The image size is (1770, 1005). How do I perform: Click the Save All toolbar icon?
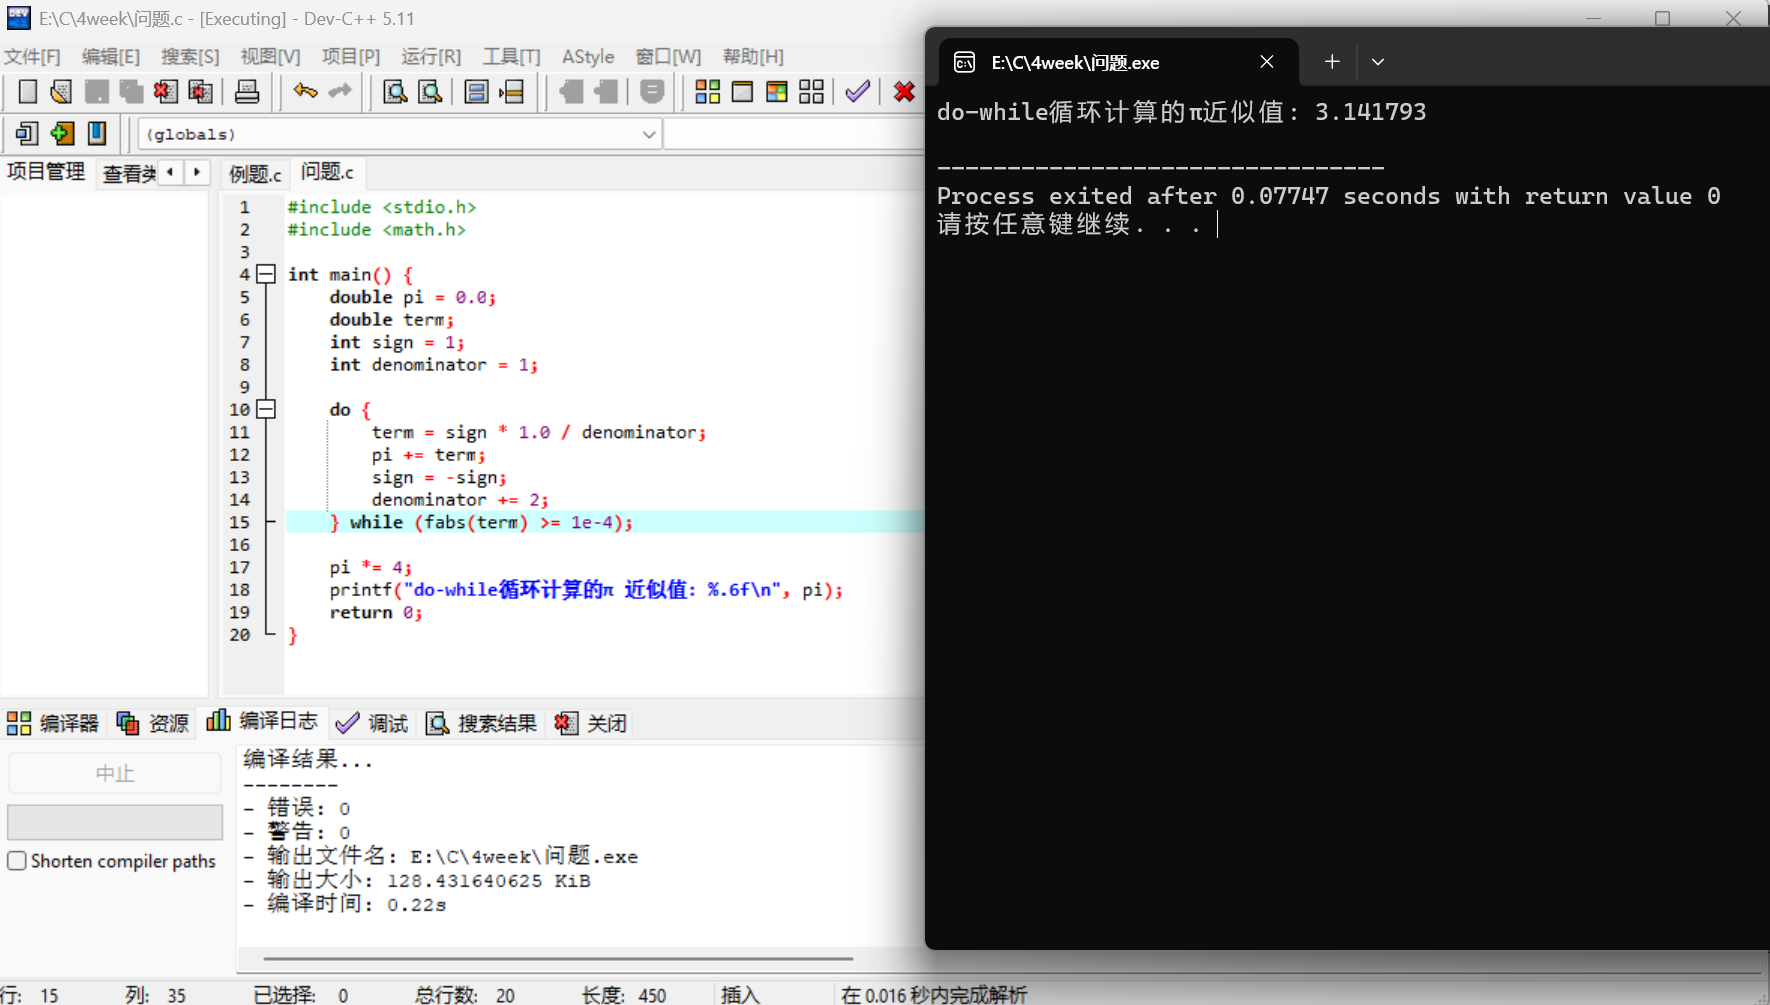tap(131, 92)
